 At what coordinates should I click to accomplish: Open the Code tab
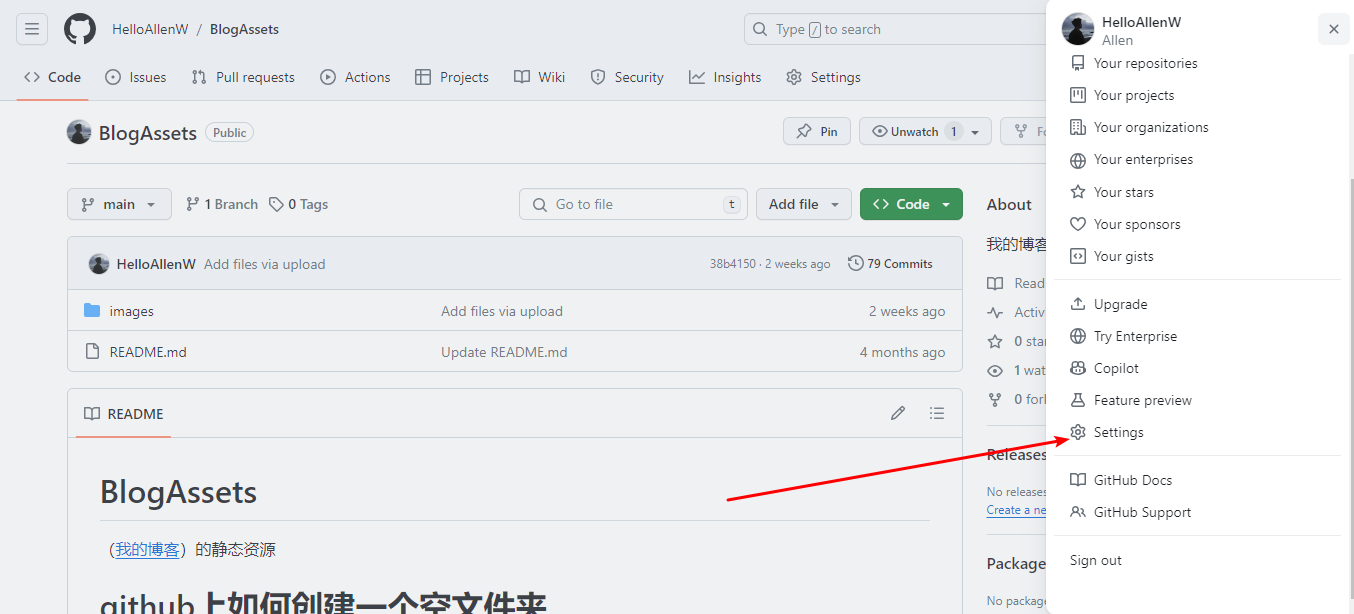52,77
